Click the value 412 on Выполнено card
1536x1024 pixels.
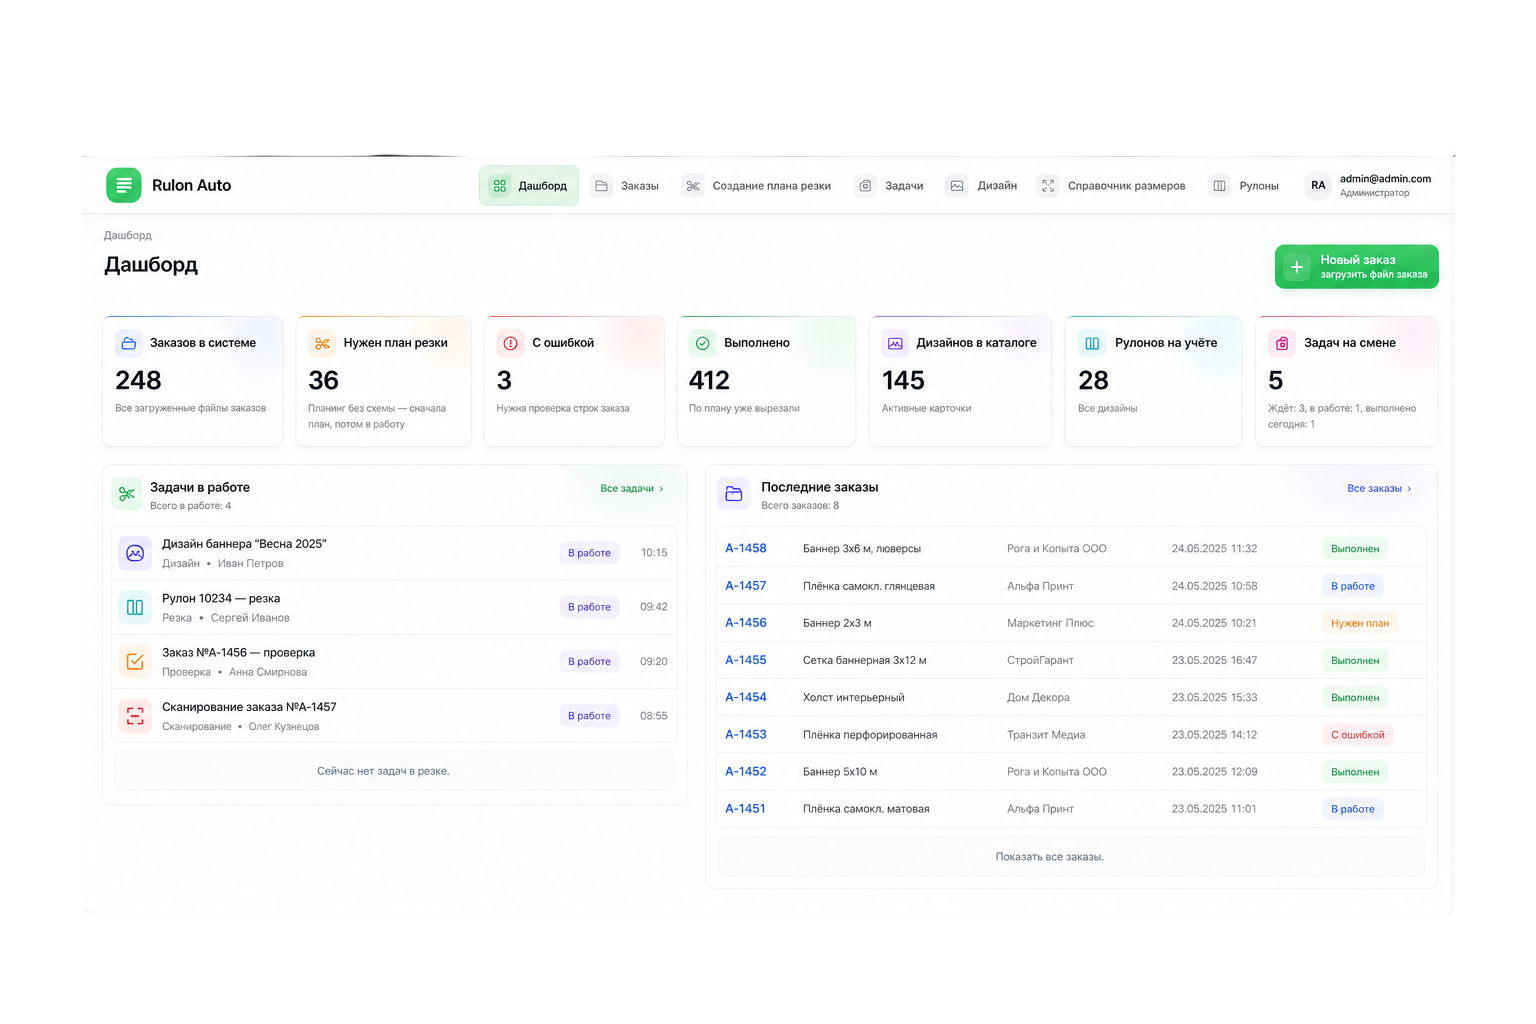(x=709, y=381)
